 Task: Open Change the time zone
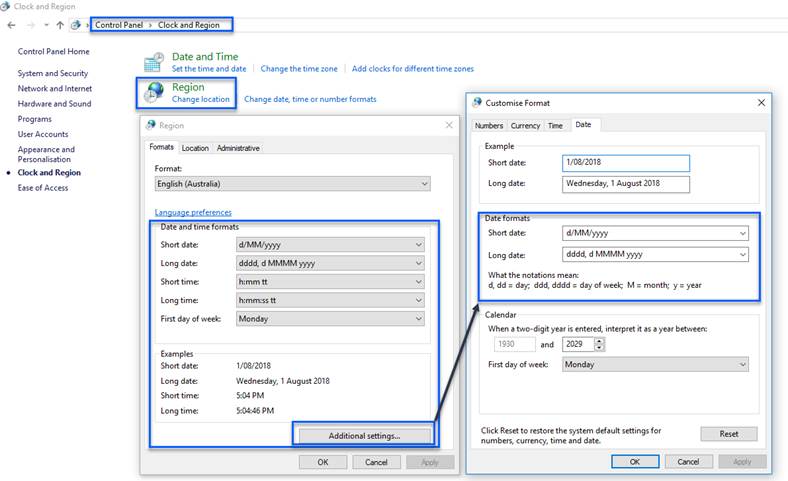pyautogui.click(x=299, y=69)
